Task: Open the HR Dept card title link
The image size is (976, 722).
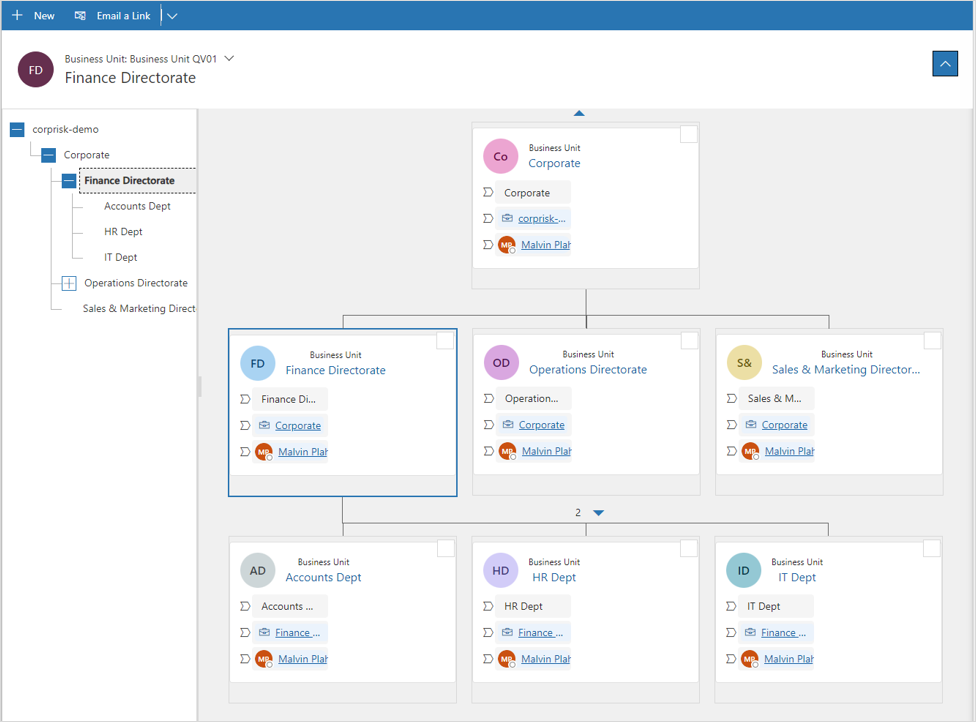Action: pos(554,578)
